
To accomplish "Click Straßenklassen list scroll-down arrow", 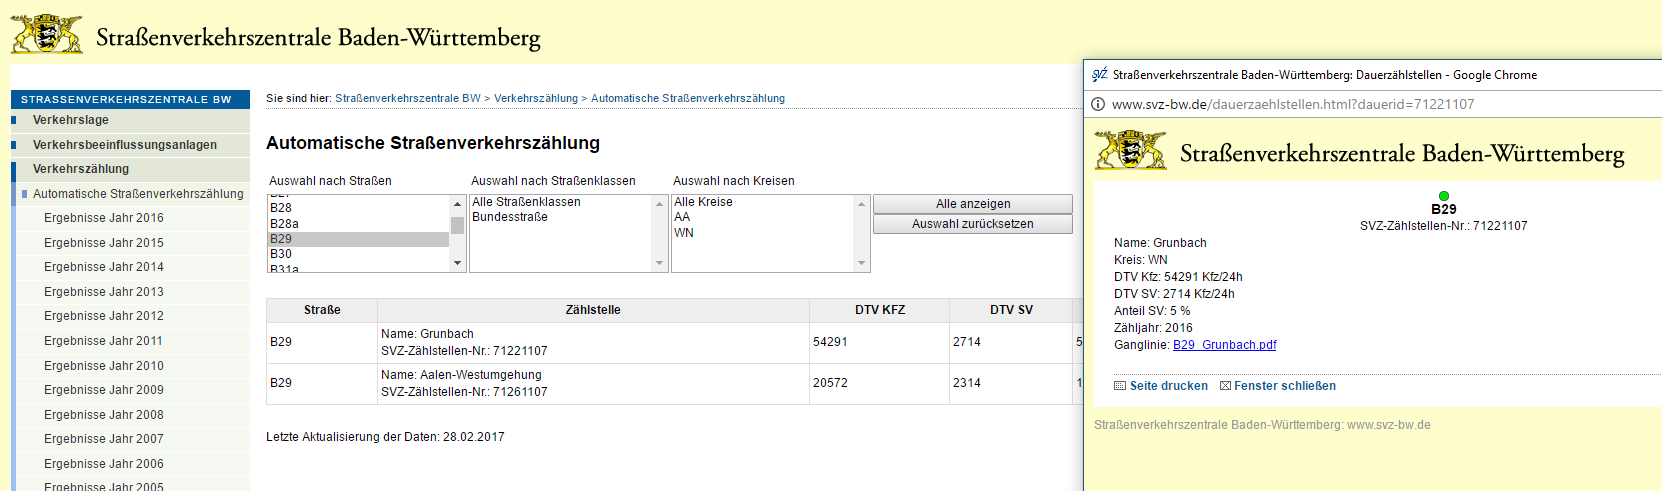I will click(x=660, y=263).
